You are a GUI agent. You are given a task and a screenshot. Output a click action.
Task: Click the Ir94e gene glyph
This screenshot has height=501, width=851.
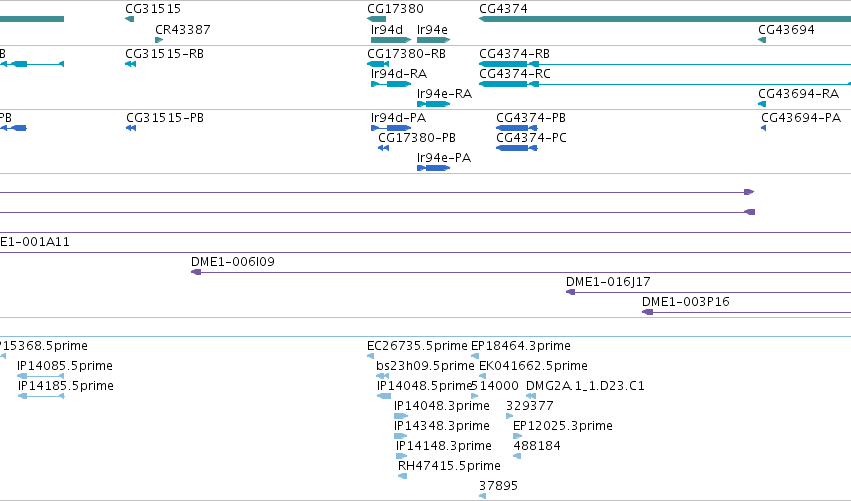(433, 40)
